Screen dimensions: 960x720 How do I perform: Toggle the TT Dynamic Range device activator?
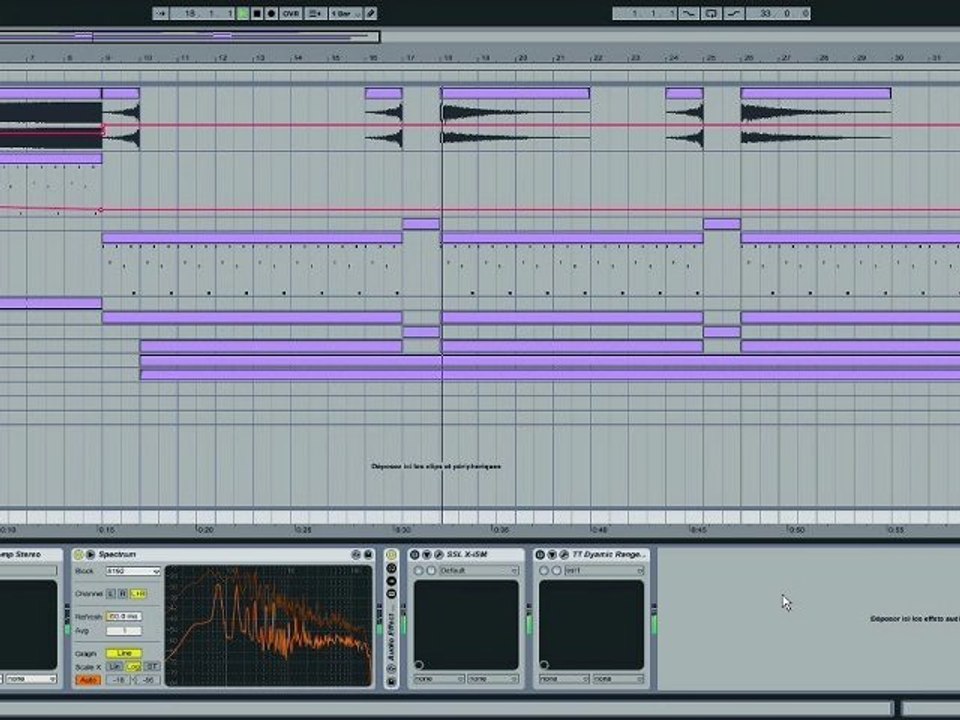(x=540, y=555)
